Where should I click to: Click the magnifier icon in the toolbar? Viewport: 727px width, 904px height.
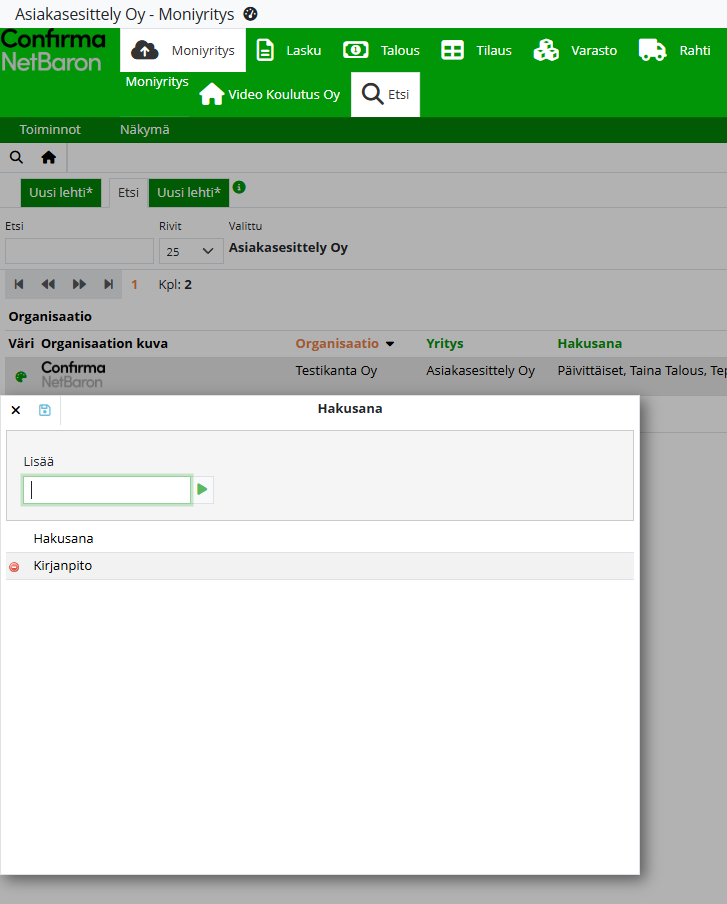pos(16,157)
